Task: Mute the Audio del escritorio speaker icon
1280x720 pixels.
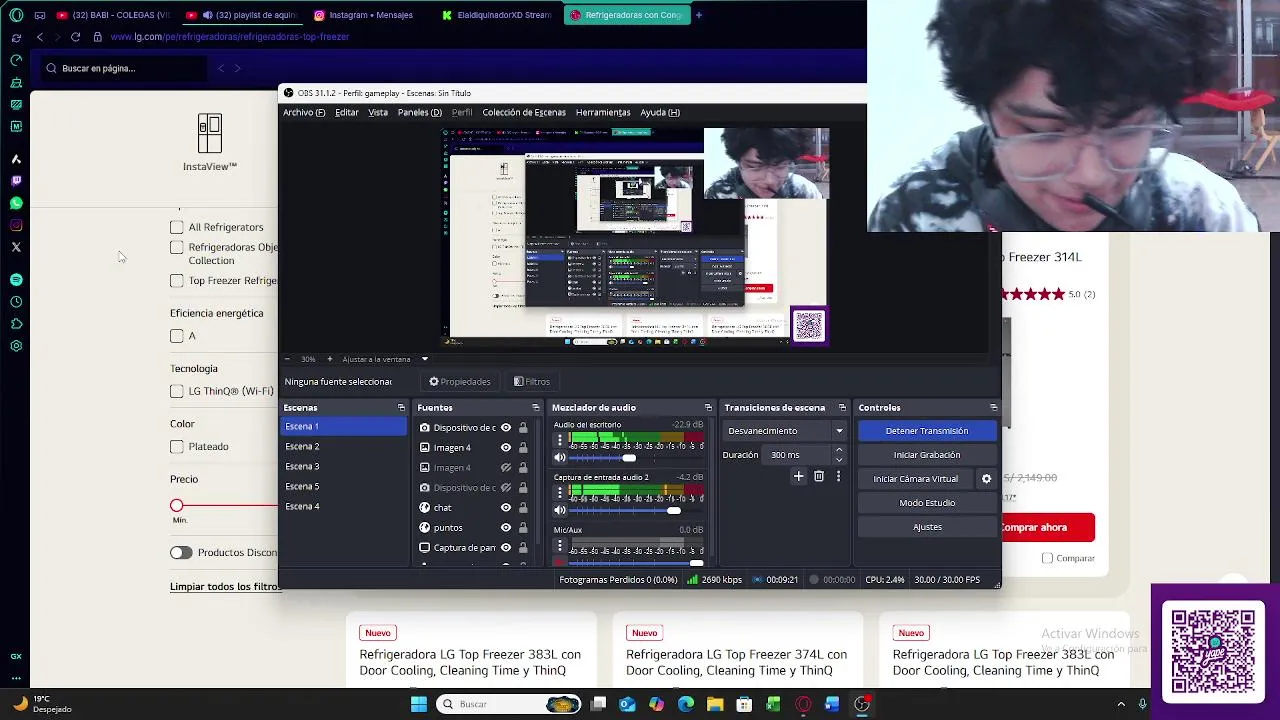Action: click(x=560, y=457)
